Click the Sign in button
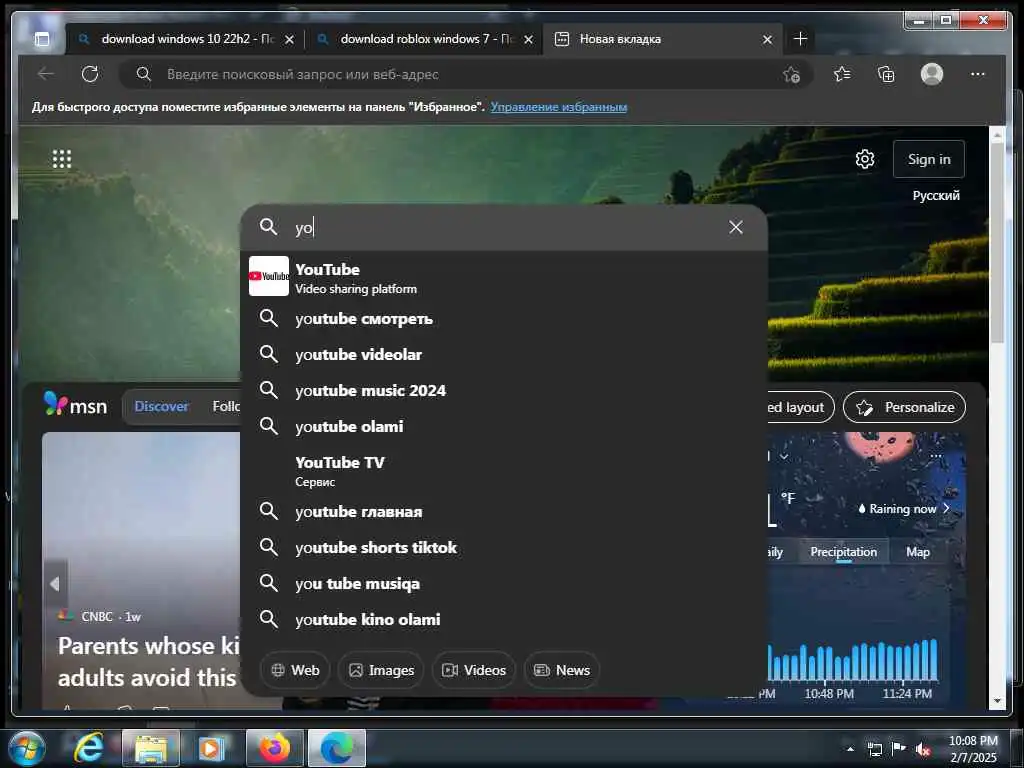The image size is (1024, 768). pos(929,159)
